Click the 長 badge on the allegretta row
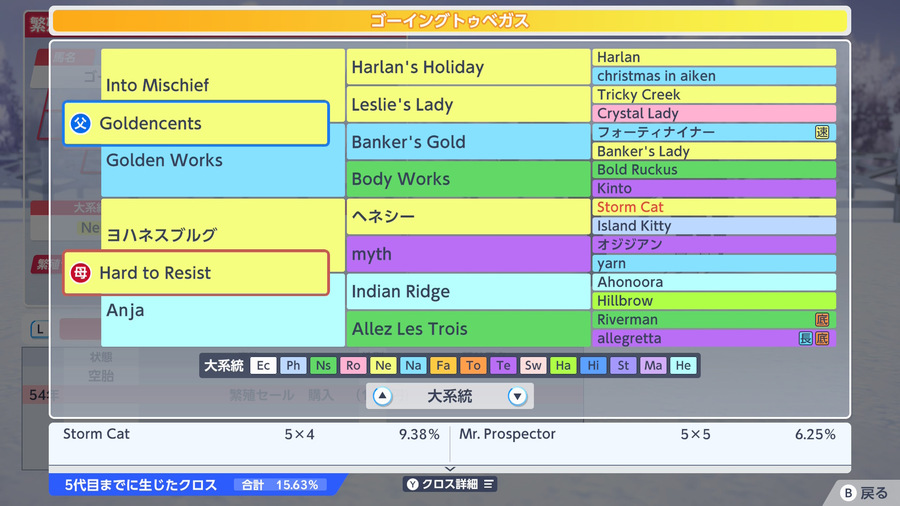 click(806, 338)
